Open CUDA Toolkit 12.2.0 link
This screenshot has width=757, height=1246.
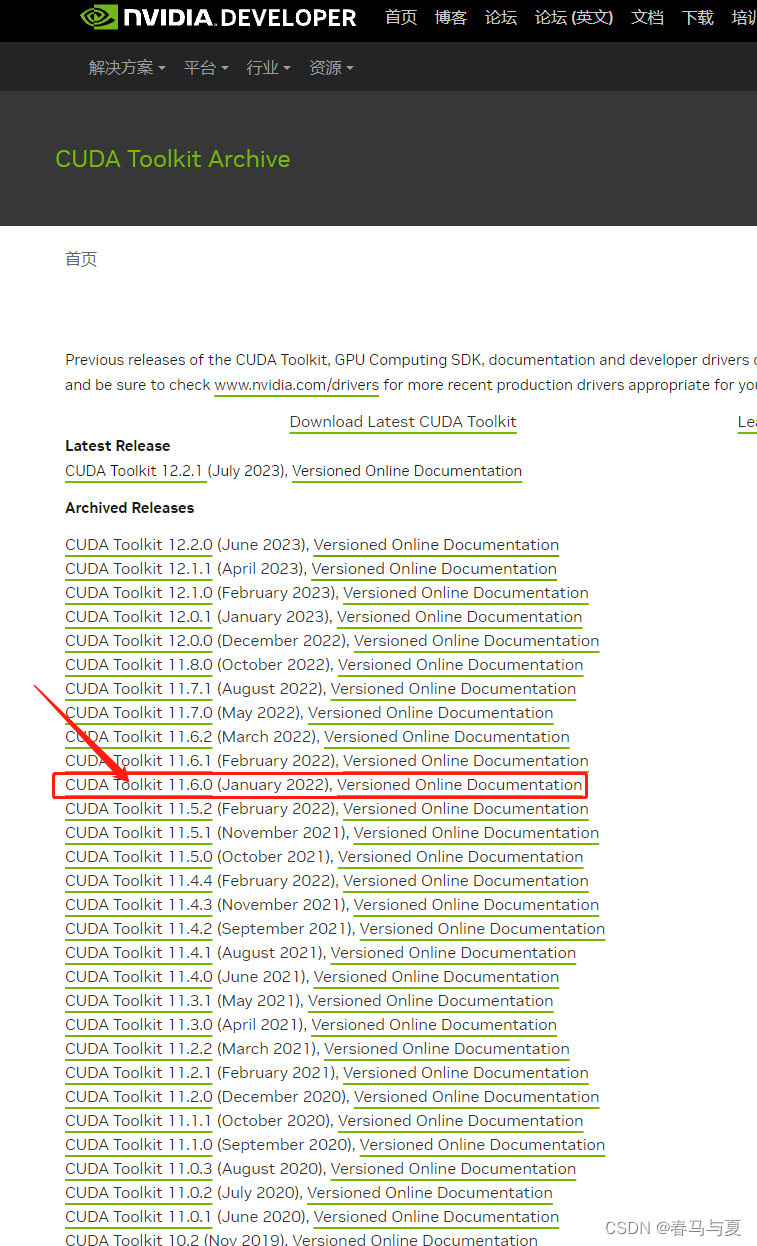click(x=139, y=545)
